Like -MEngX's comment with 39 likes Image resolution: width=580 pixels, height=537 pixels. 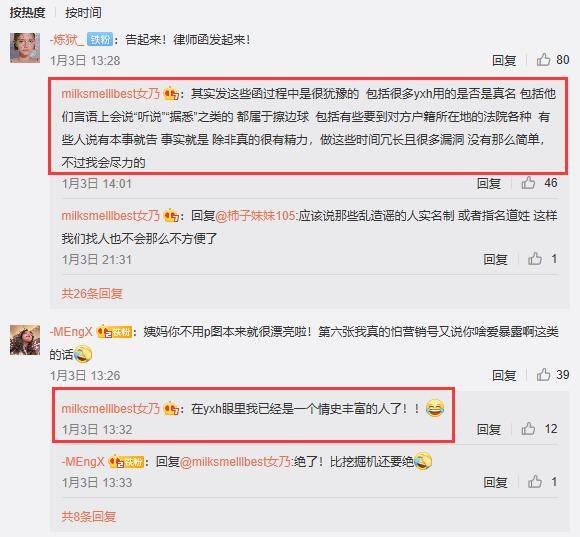click(543, 375)
